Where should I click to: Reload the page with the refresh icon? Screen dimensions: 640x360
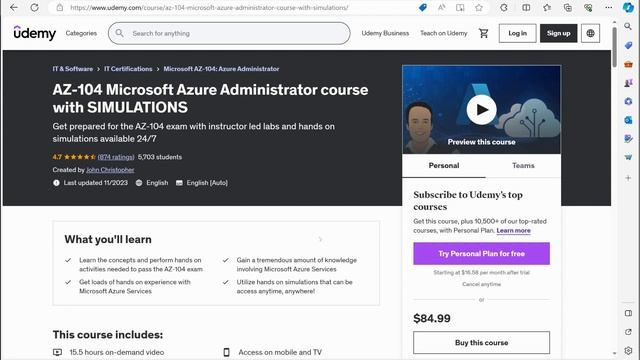(35, 7)
